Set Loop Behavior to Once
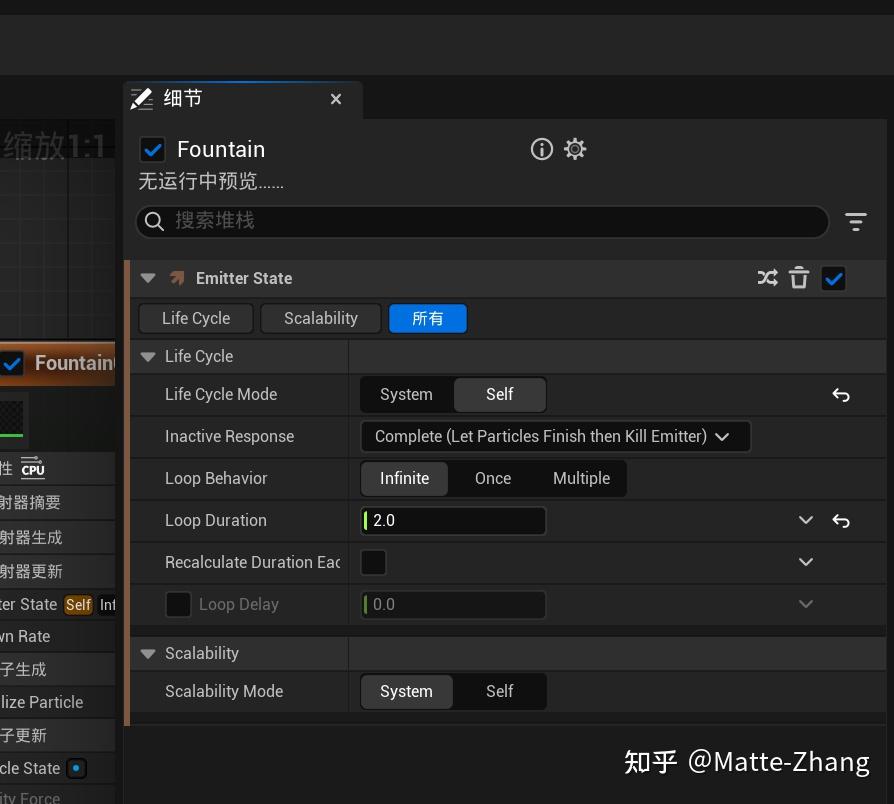894x804 pixels. tap(492, 478)
